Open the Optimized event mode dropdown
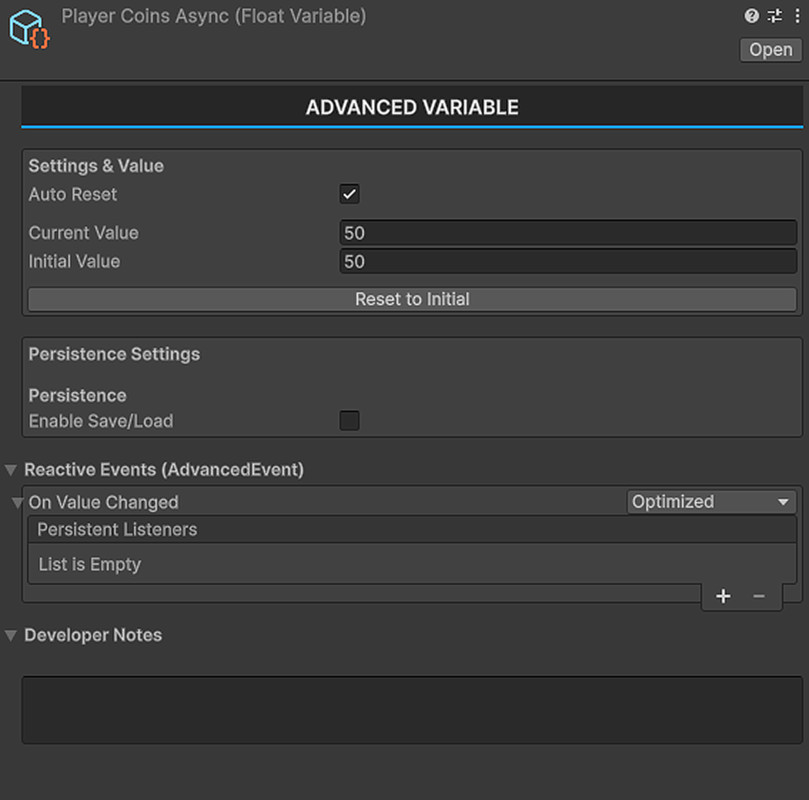Screen dimensions: 809x800 [x=711, y=501]
